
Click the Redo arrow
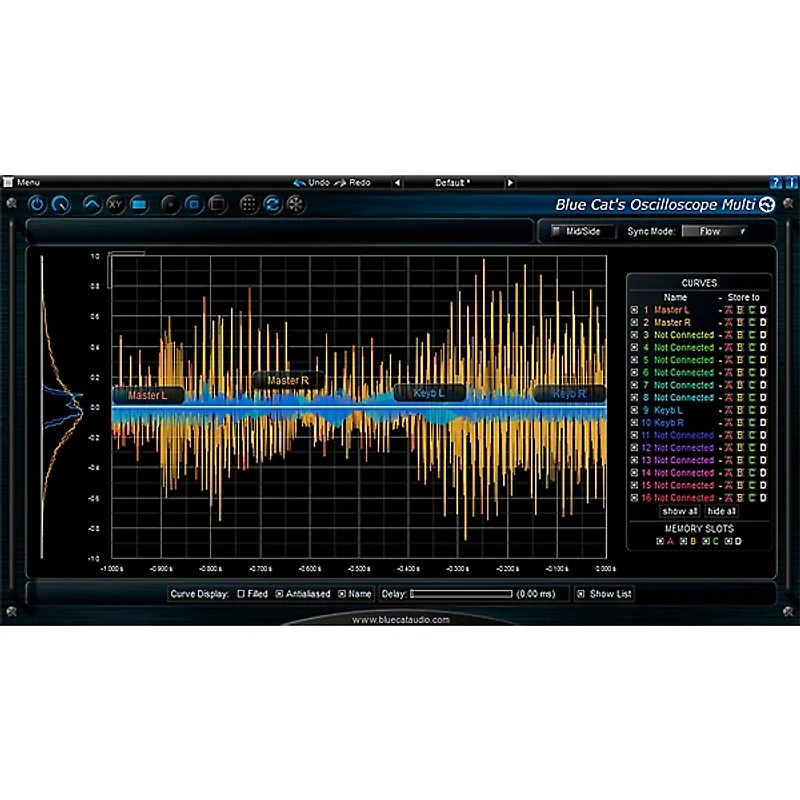[x=341, y=183]
